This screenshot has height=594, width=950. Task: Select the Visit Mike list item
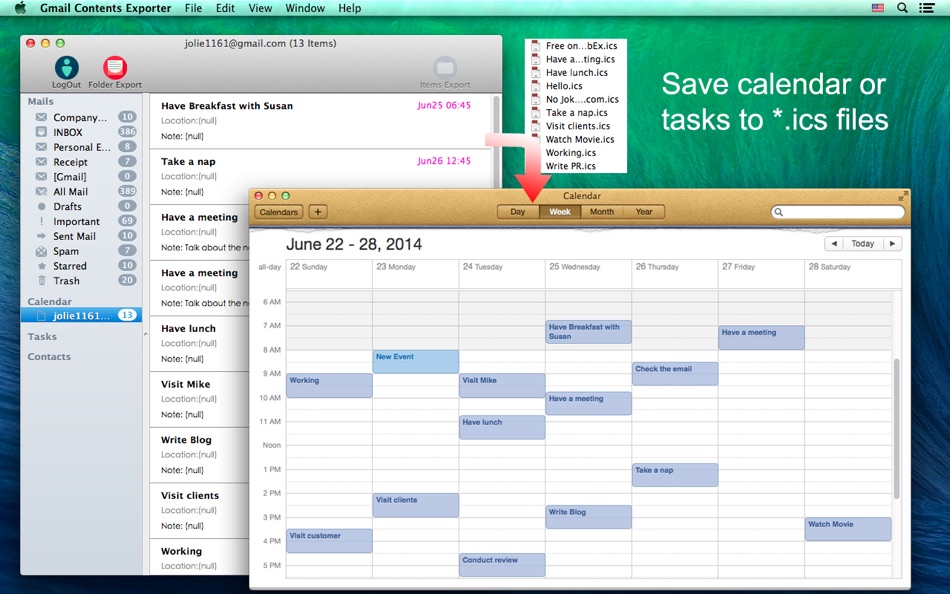click(199, 399)
